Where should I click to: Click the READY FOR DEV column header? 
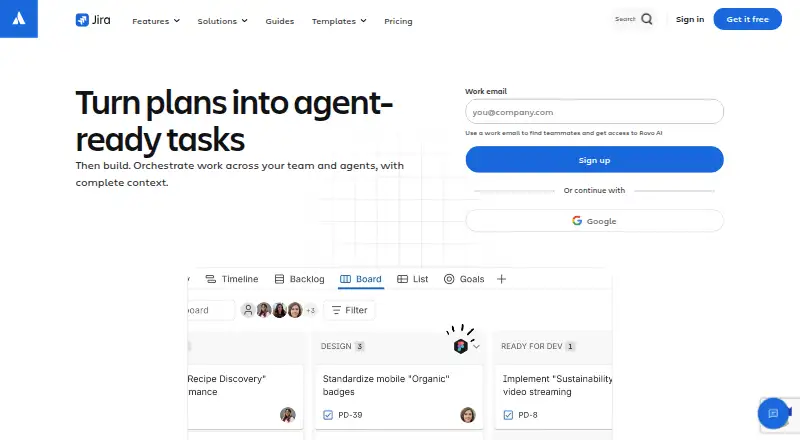tap(532, 347)
